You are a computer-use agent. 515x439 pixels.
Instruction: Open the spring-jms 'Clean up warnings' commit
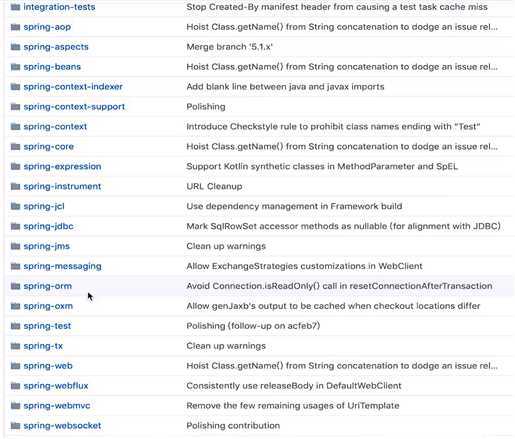[x=226, y=246]
